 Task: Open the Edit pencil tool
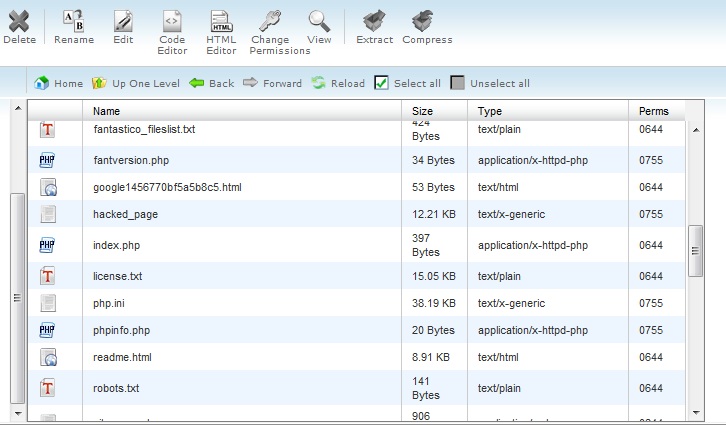[123, 21]
